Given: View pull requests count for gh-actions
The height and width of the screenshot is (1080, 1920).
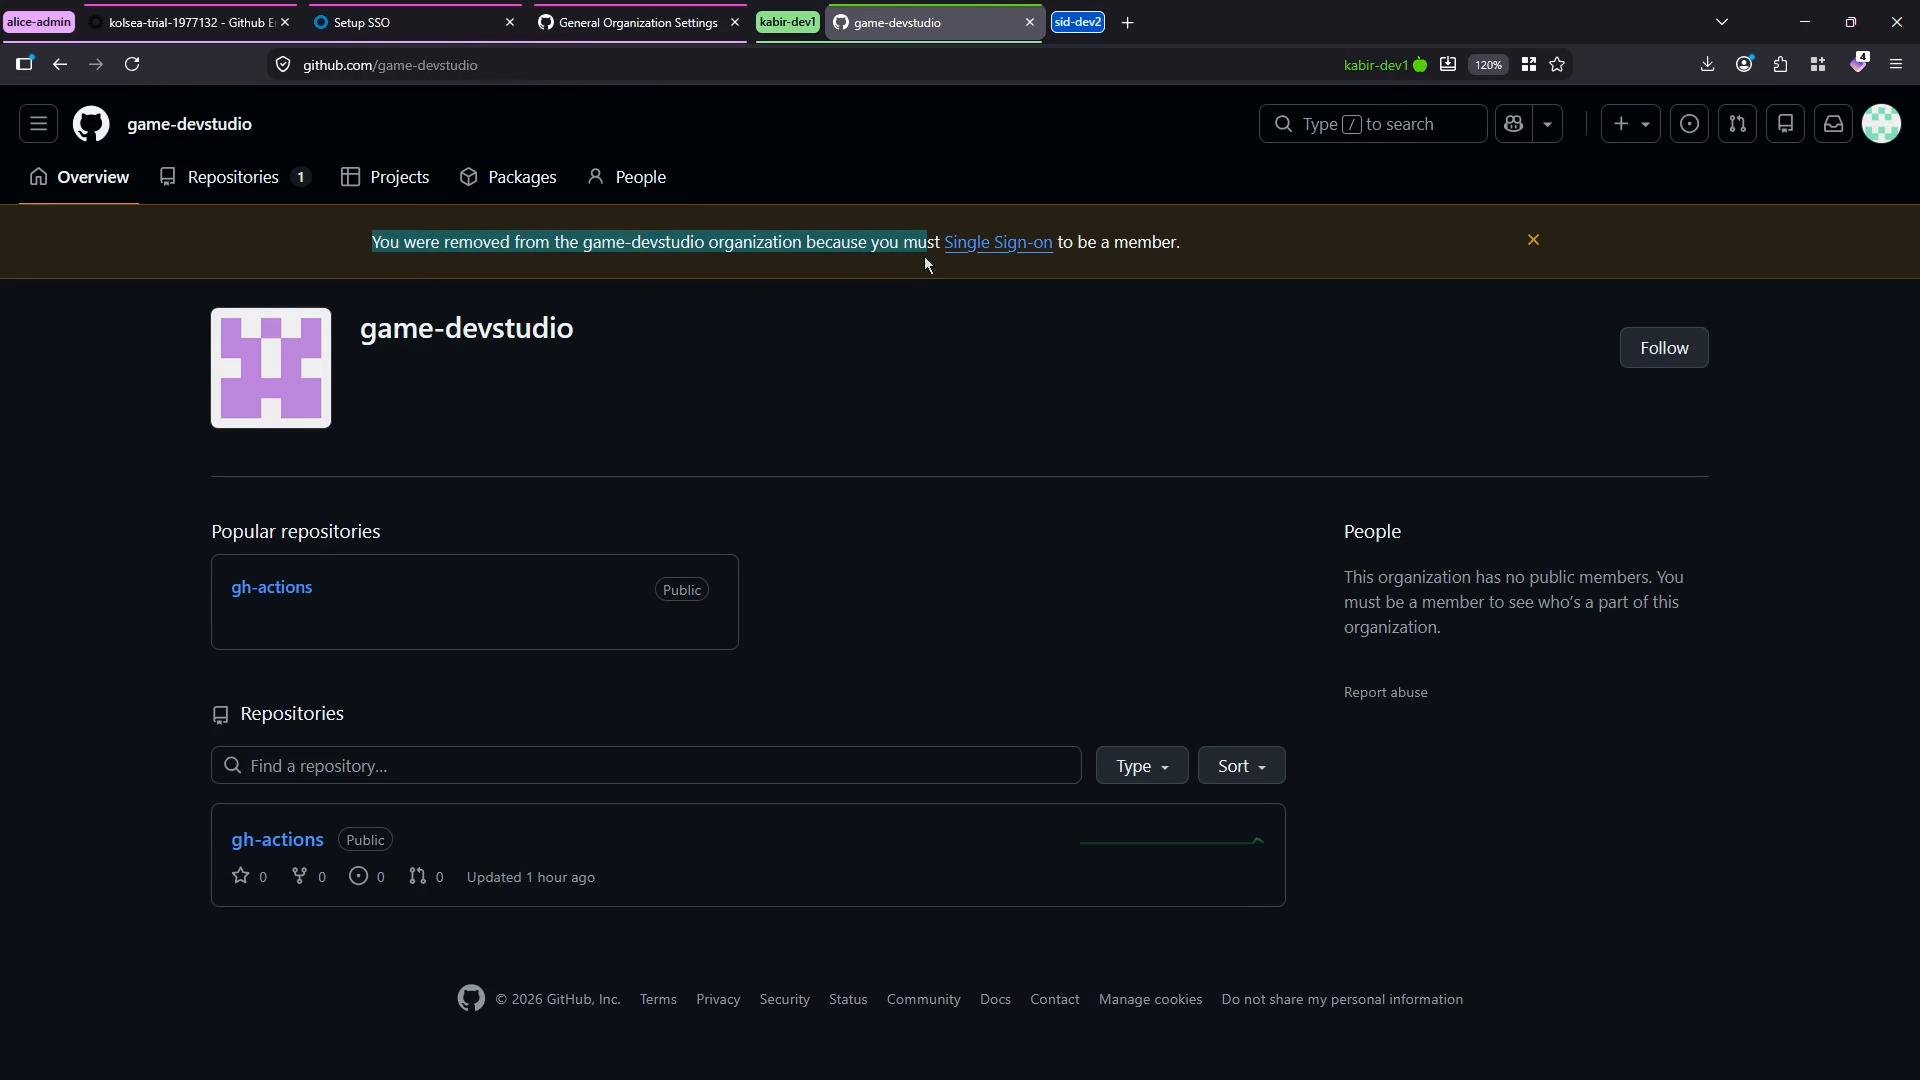Looking at the screenshot, I should pyautogui.click(x=425, y=877).
